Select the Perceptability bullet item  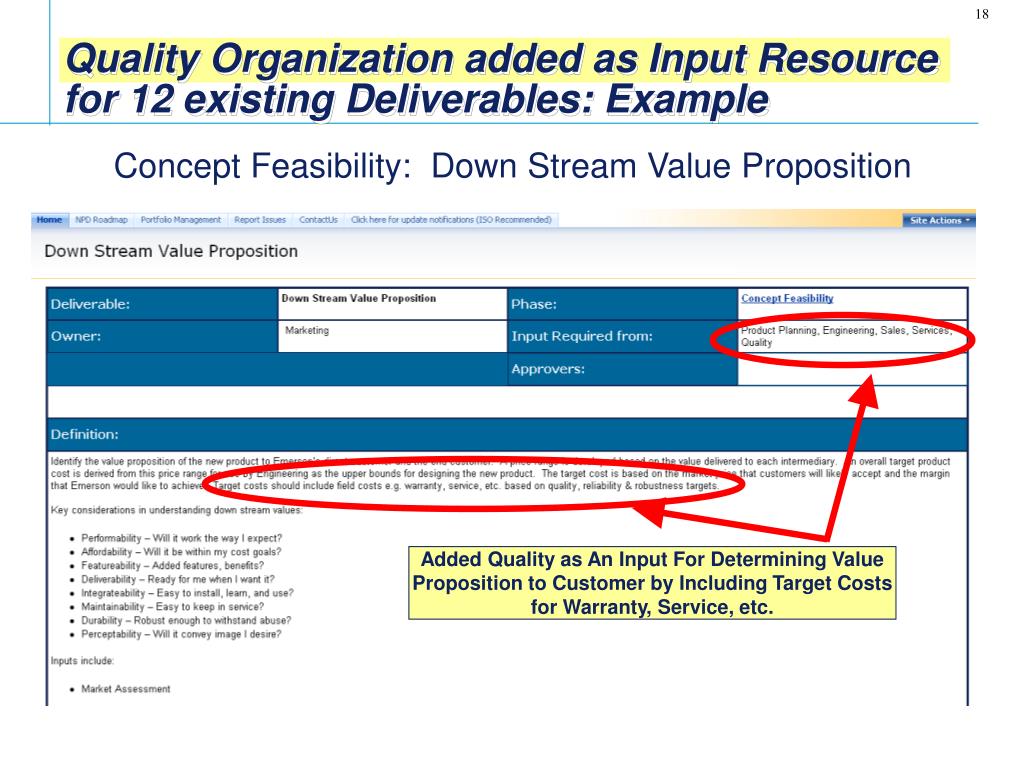(x=181, y=634)
